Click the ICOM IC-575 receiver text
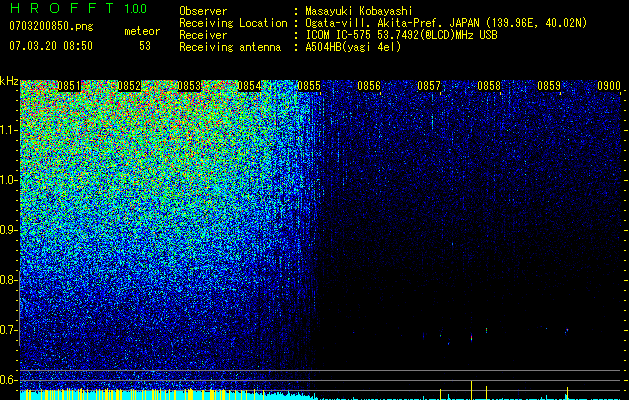Screen dimensions: 629x400 (x=401, y=35)
